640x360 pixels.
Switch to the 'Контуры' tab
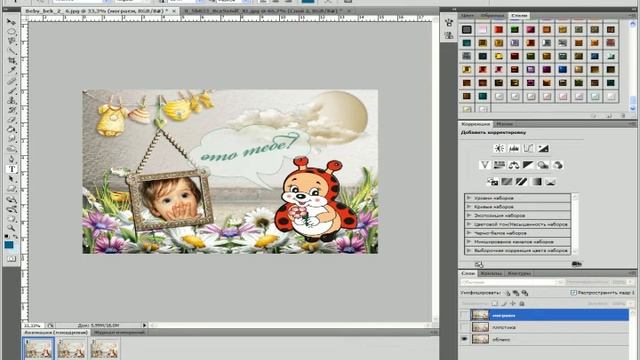[519, 273]
